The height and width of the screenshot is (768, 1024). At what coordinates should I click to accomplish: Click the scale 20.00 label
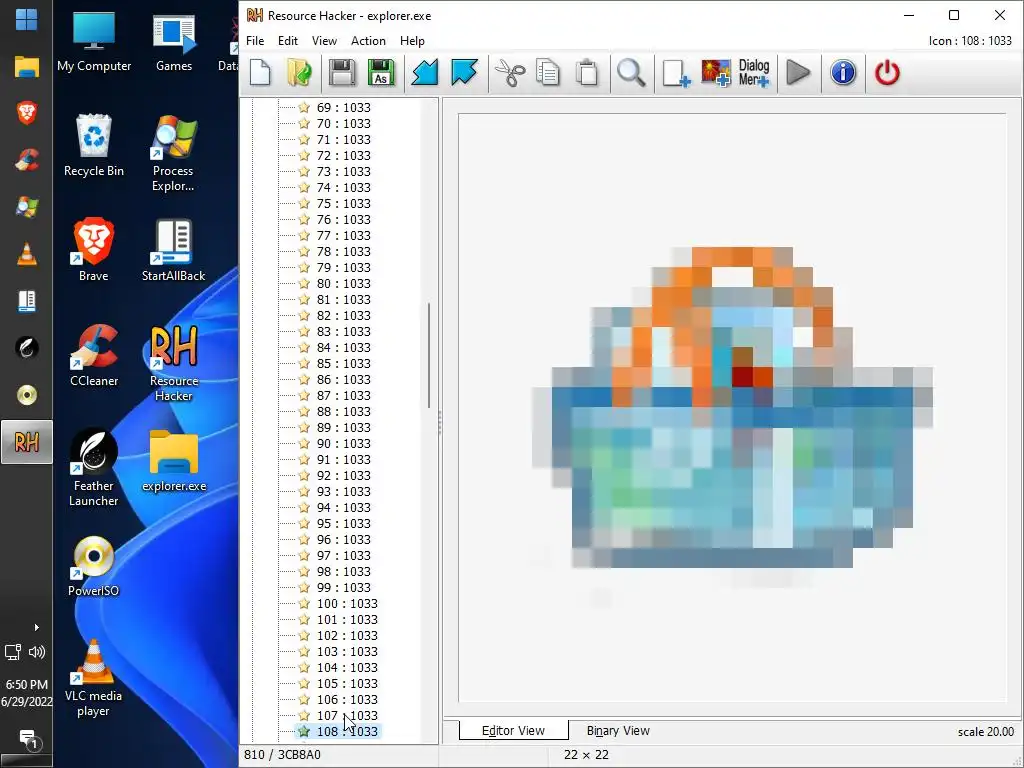(x=985, y=731)
